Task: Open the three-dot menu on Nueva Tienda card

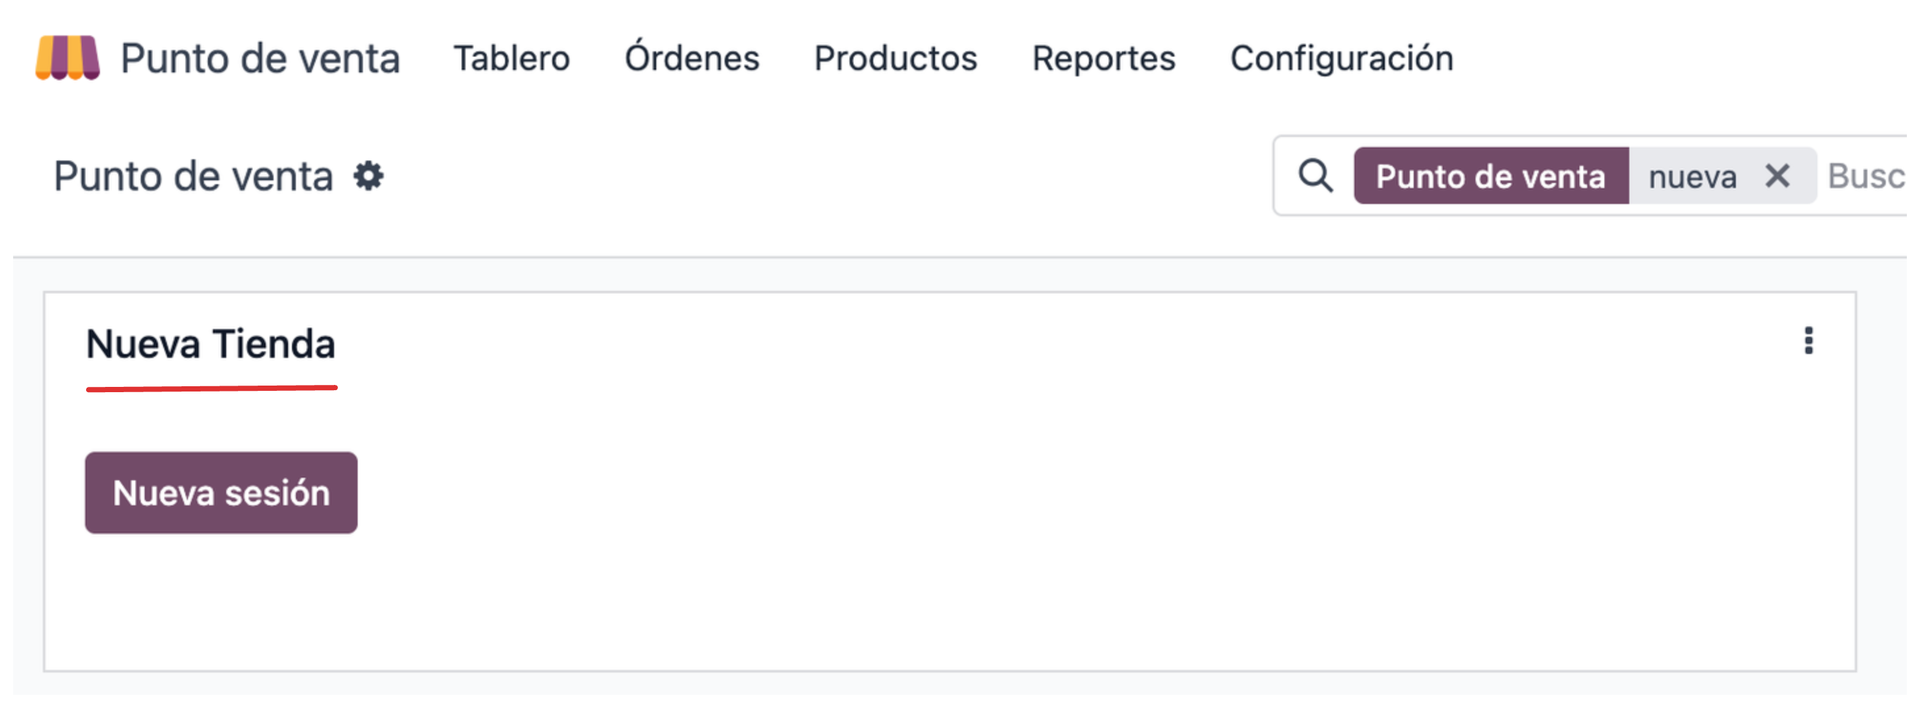Action: (1808, 341)
